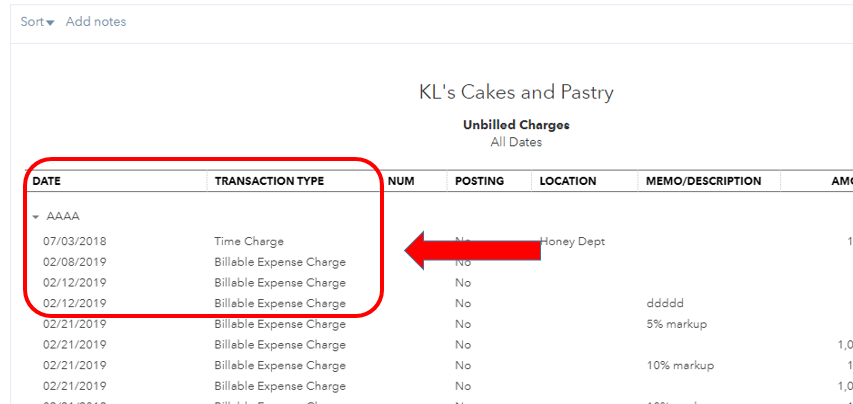The width and height of the screenshot is (853, 404).
Task: Open the Time Charge transaction
Action: [249, 241]
